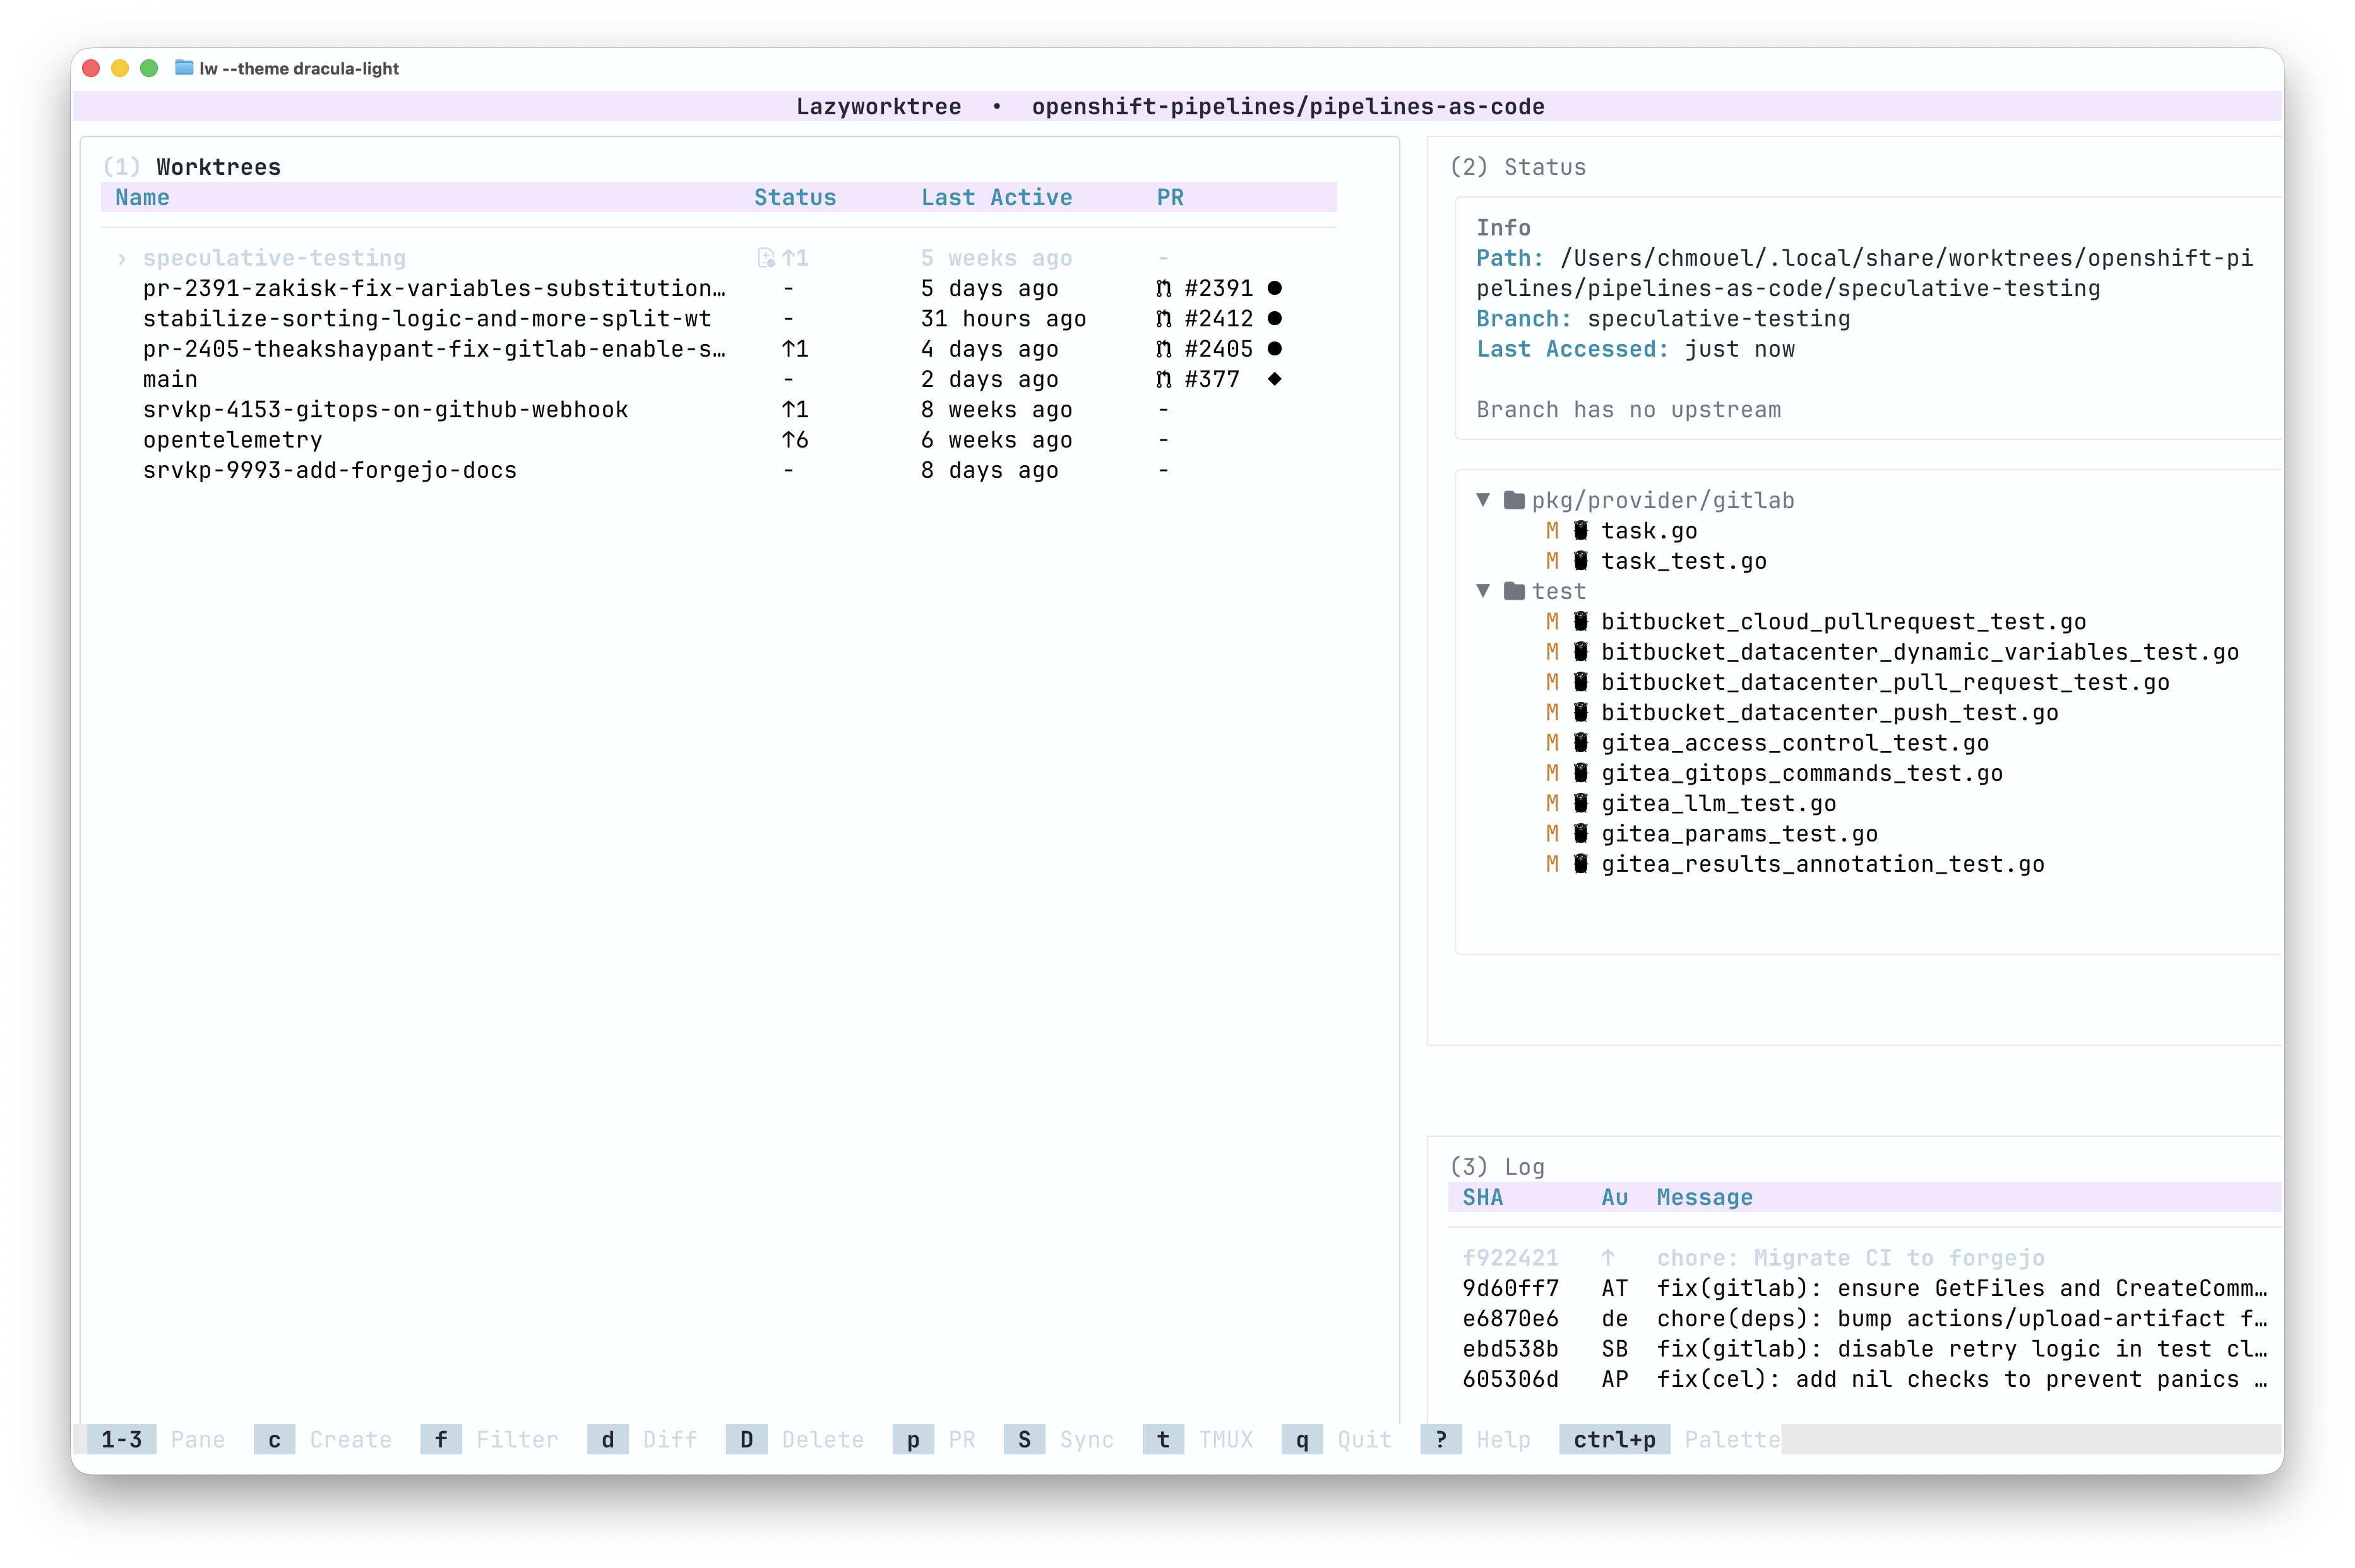The height and width of the screenshot is (1568, 2355).
Task: Click Sync in the bottom bar
Action: [x=1087, y=1440]
